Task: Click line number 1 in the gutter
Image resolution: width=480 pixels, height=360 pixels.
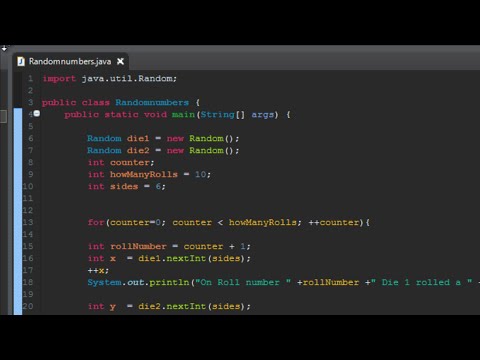Action: 31,79
